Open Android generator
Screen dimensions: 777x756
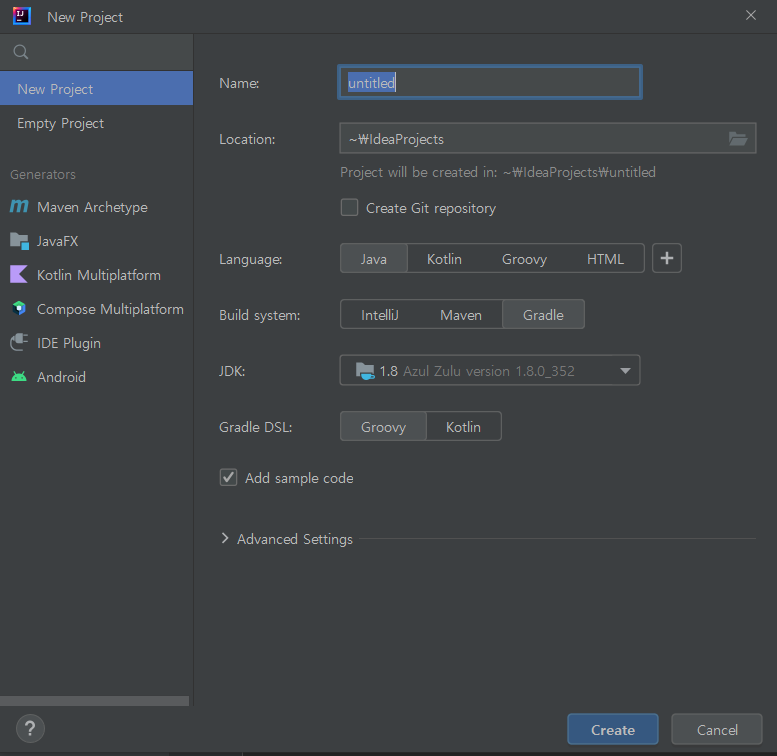tap(97, 377)
